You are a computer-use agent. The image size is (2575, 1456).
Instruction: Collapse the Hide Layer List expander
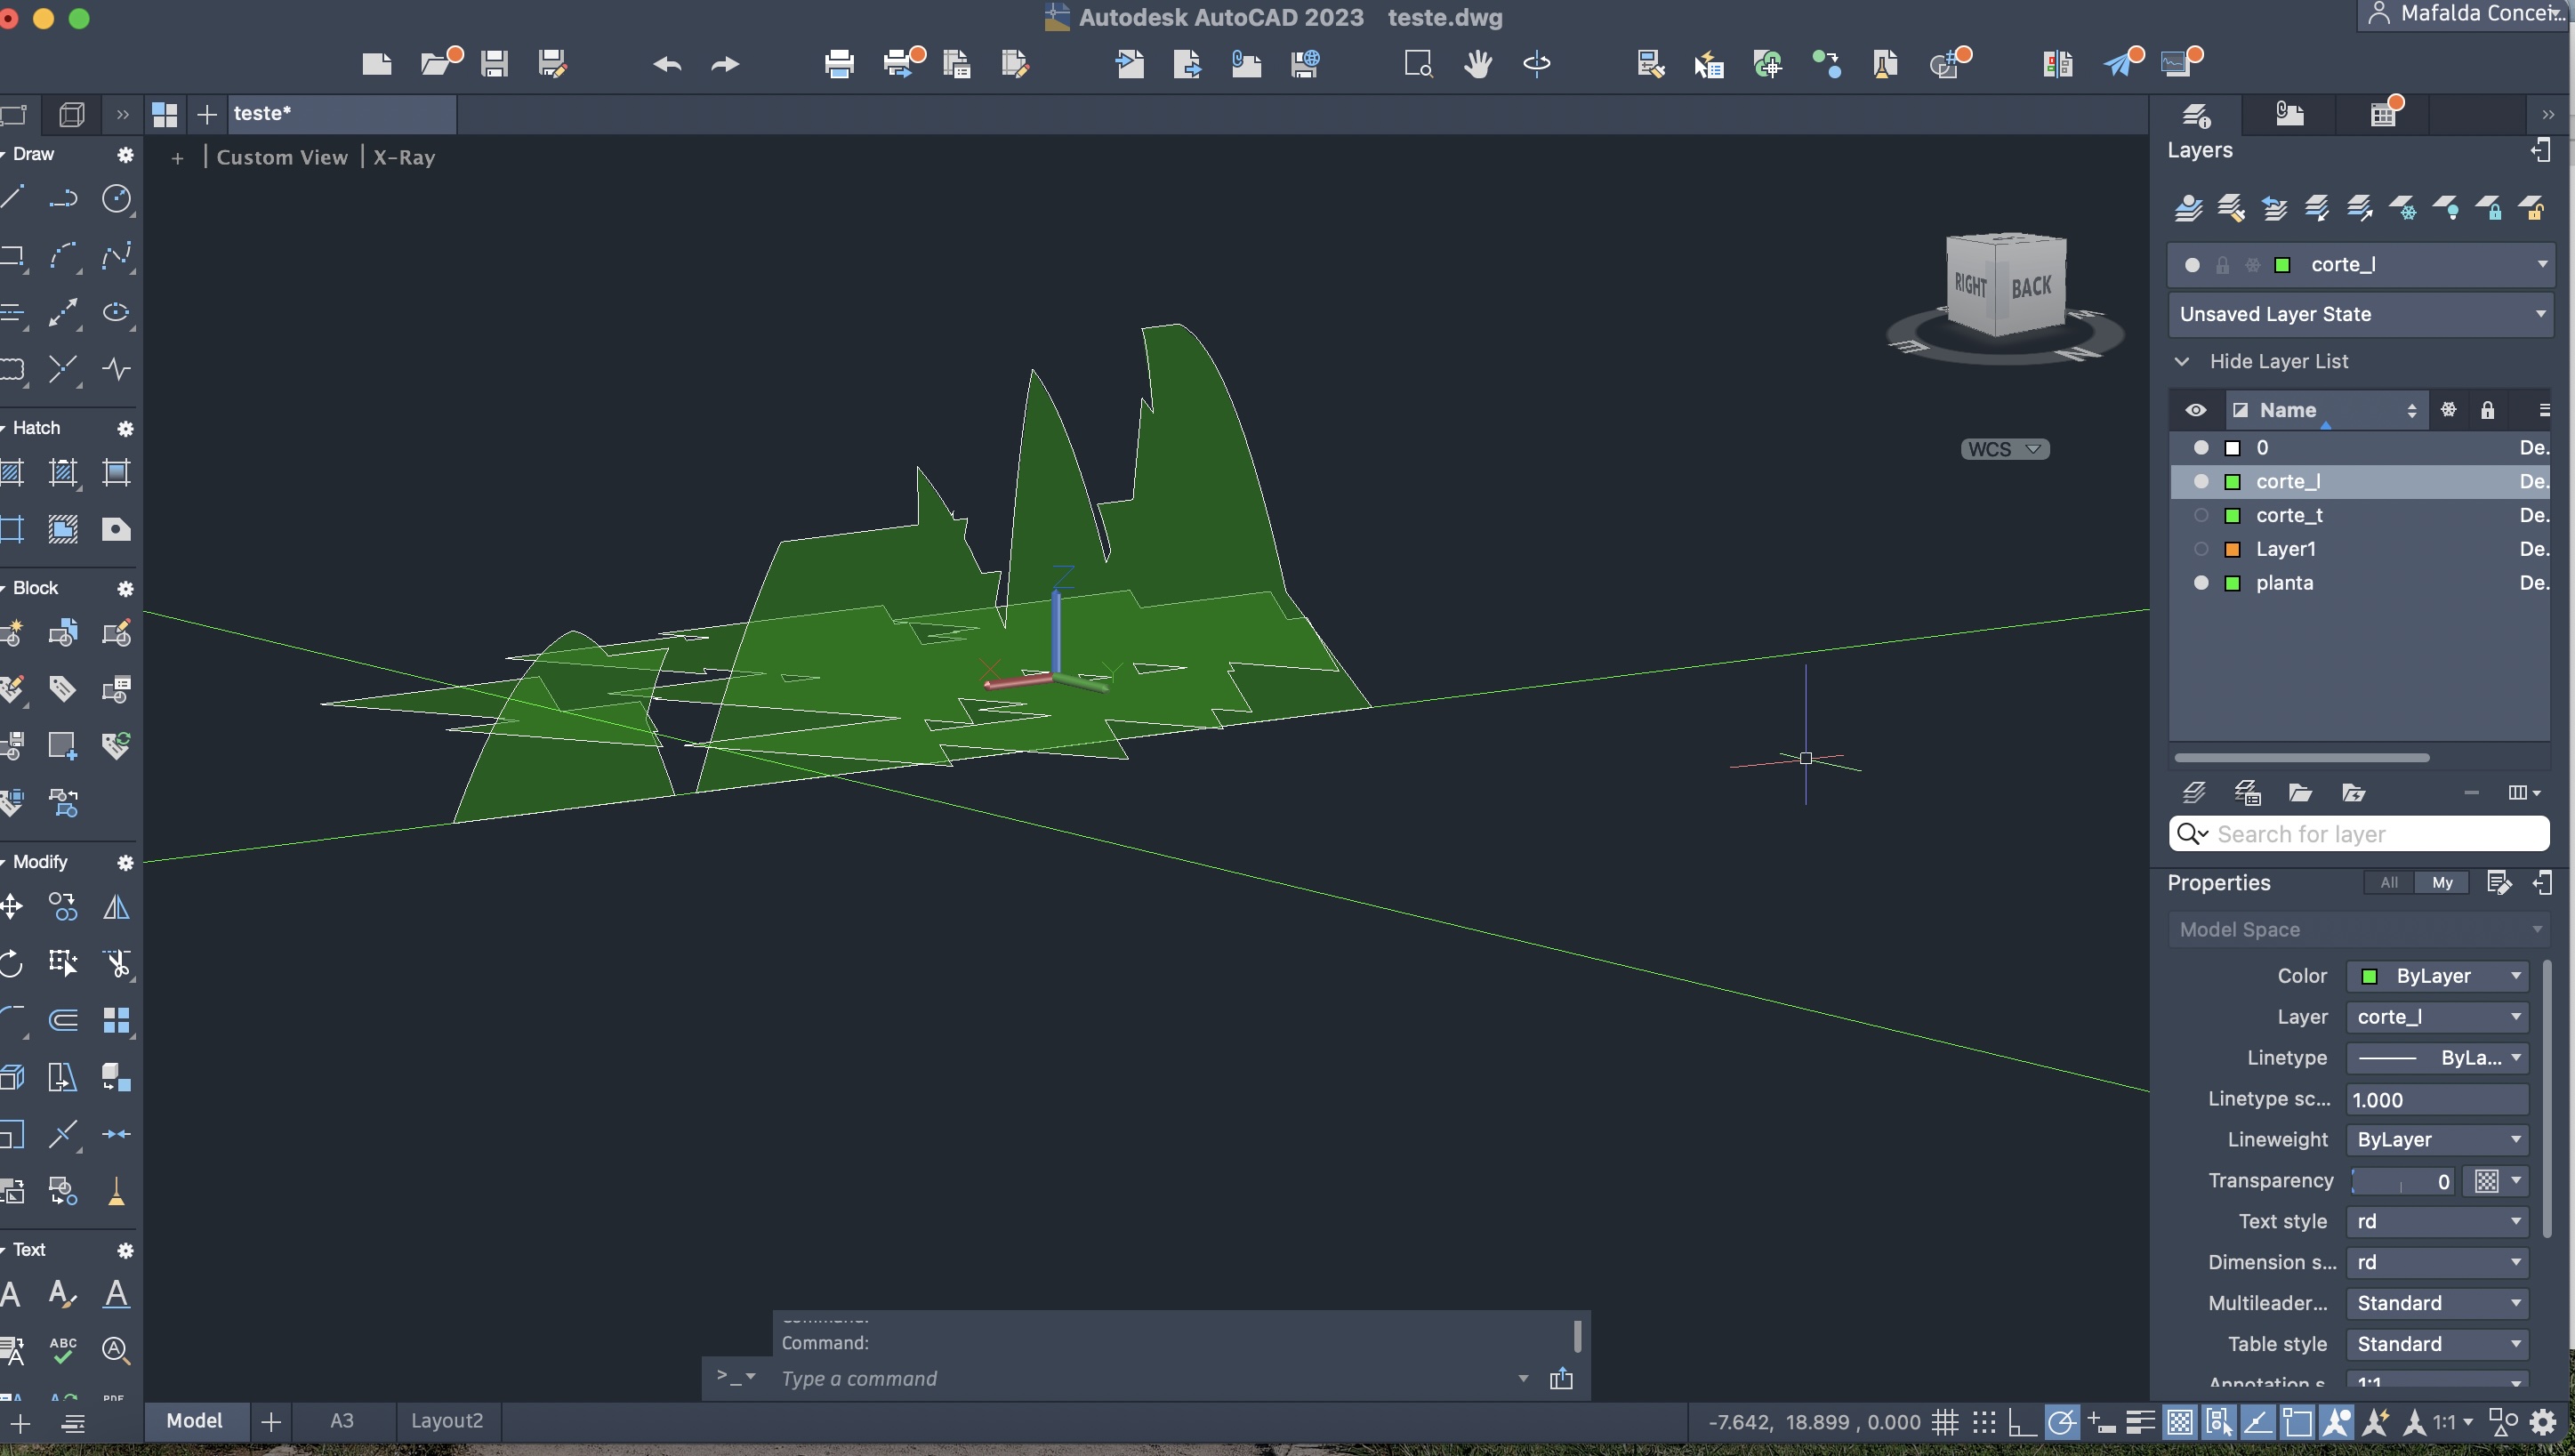2182,361
